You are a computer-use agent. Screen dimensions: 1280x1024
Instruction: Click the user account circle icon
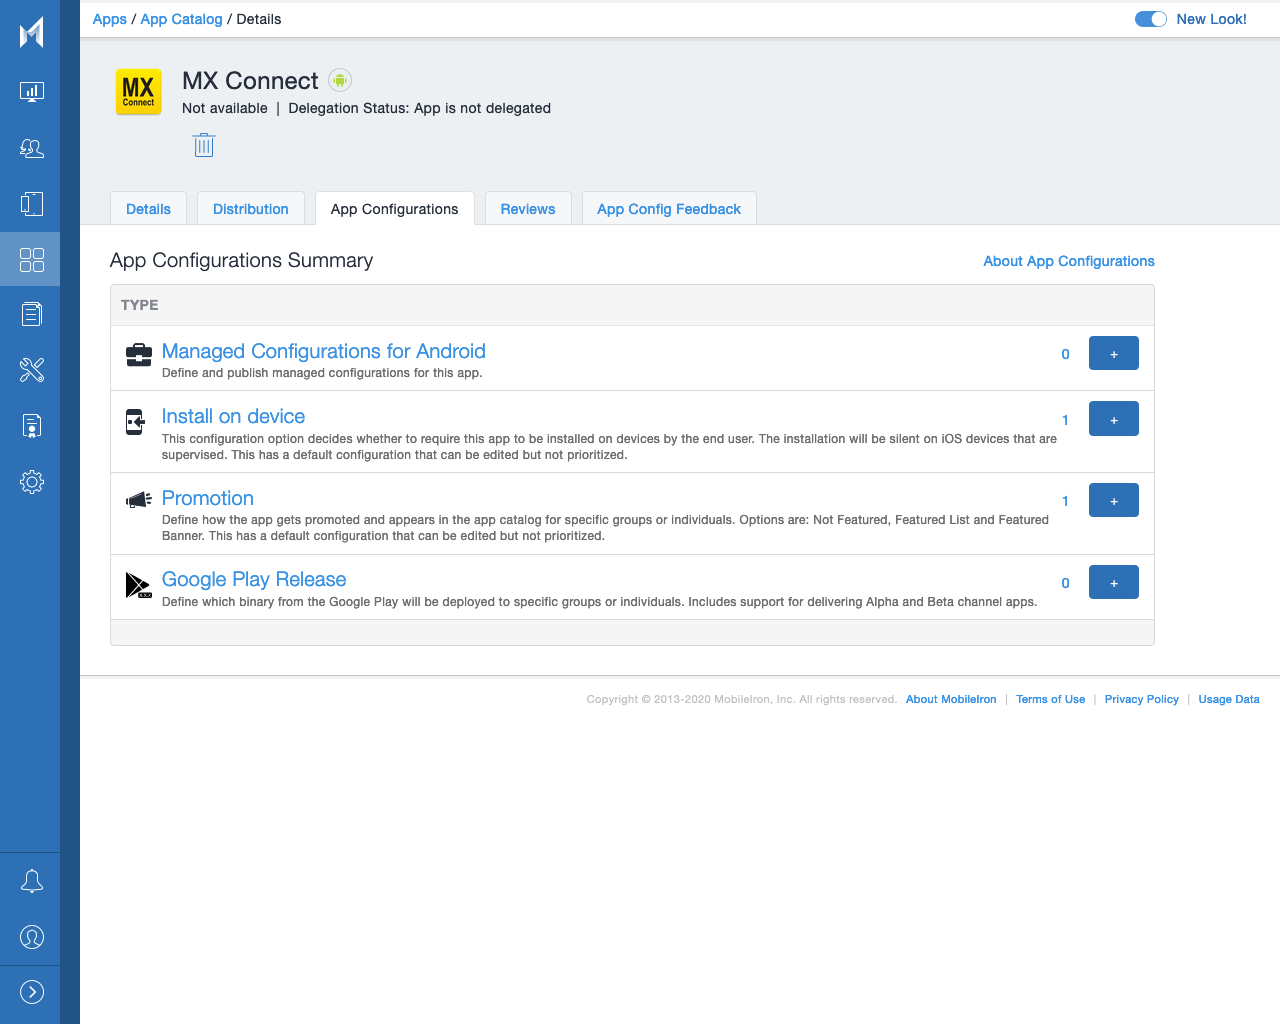[31, 937]
